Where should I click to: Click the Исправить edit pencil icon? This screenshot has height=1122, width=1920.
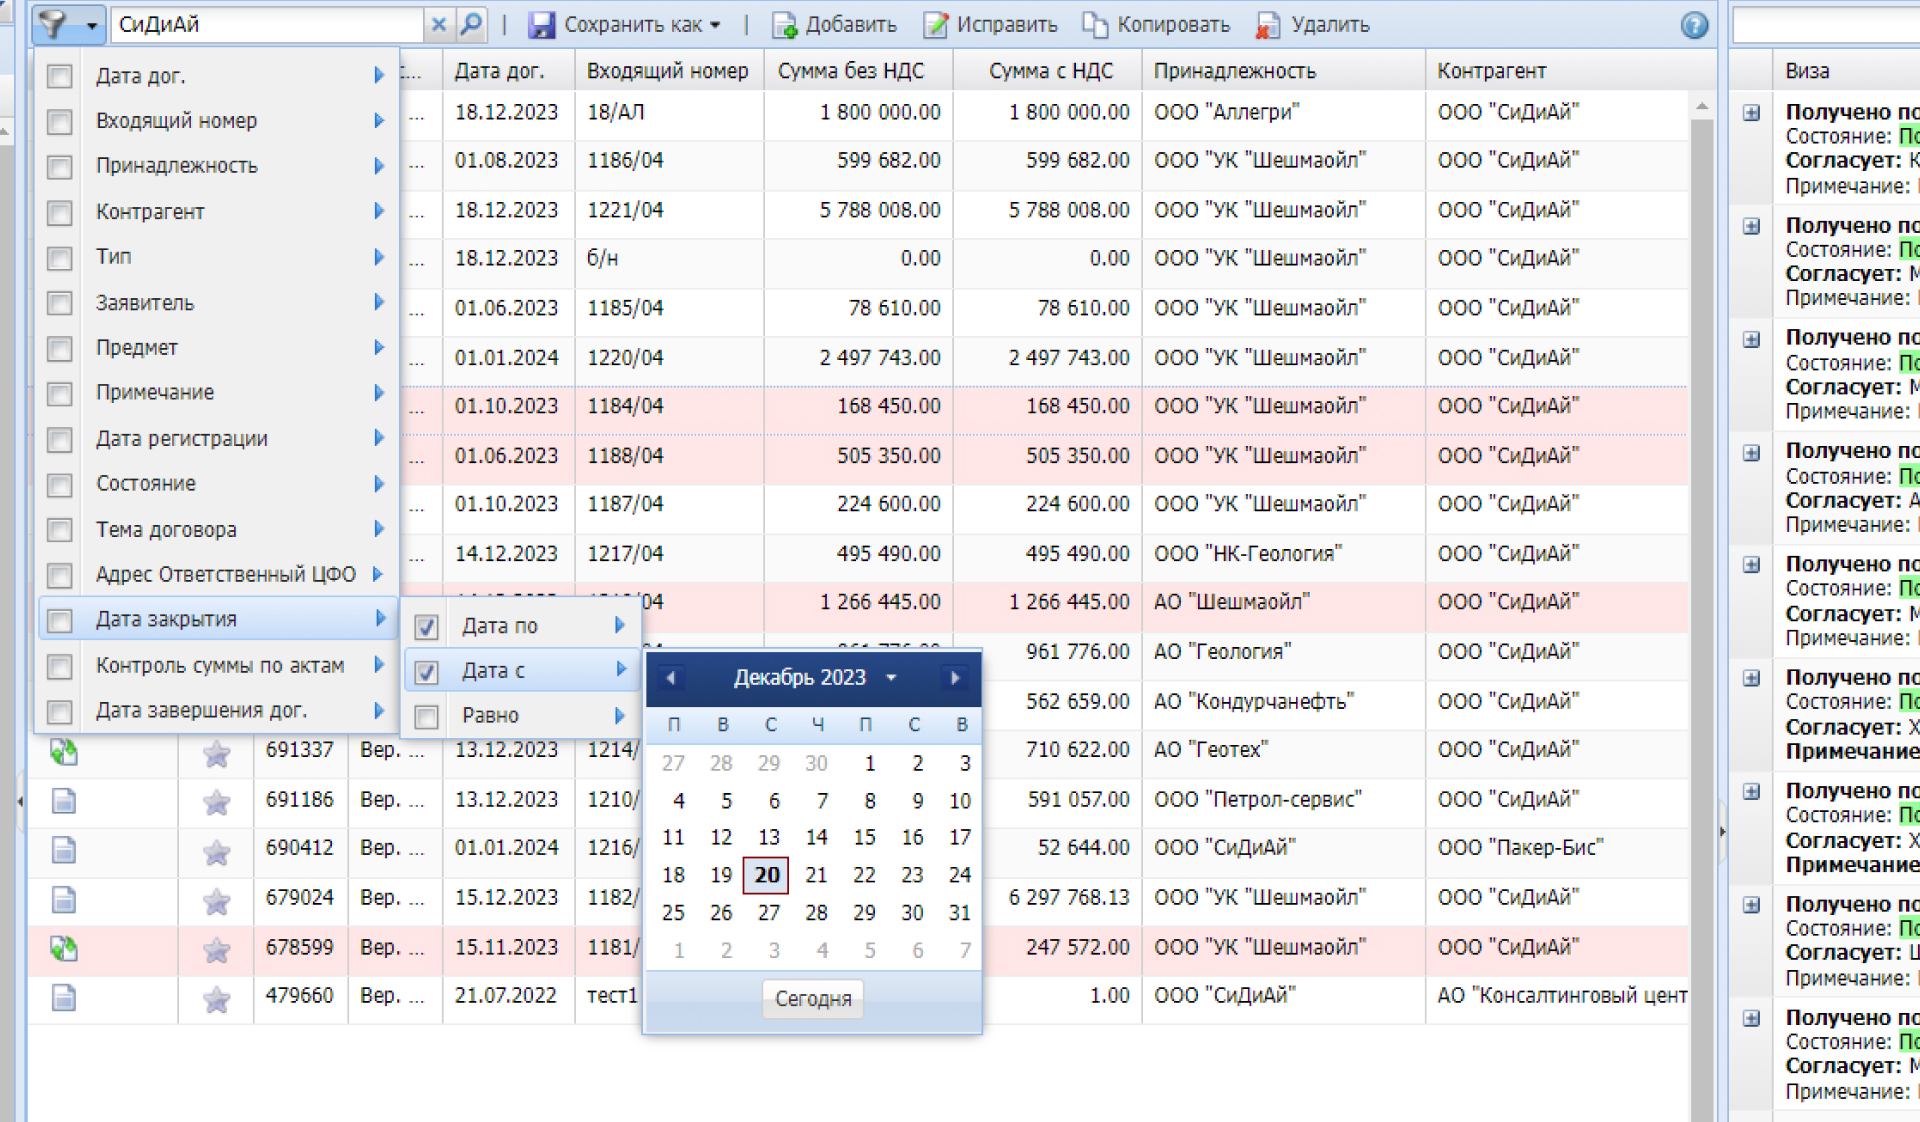point(936,25)
